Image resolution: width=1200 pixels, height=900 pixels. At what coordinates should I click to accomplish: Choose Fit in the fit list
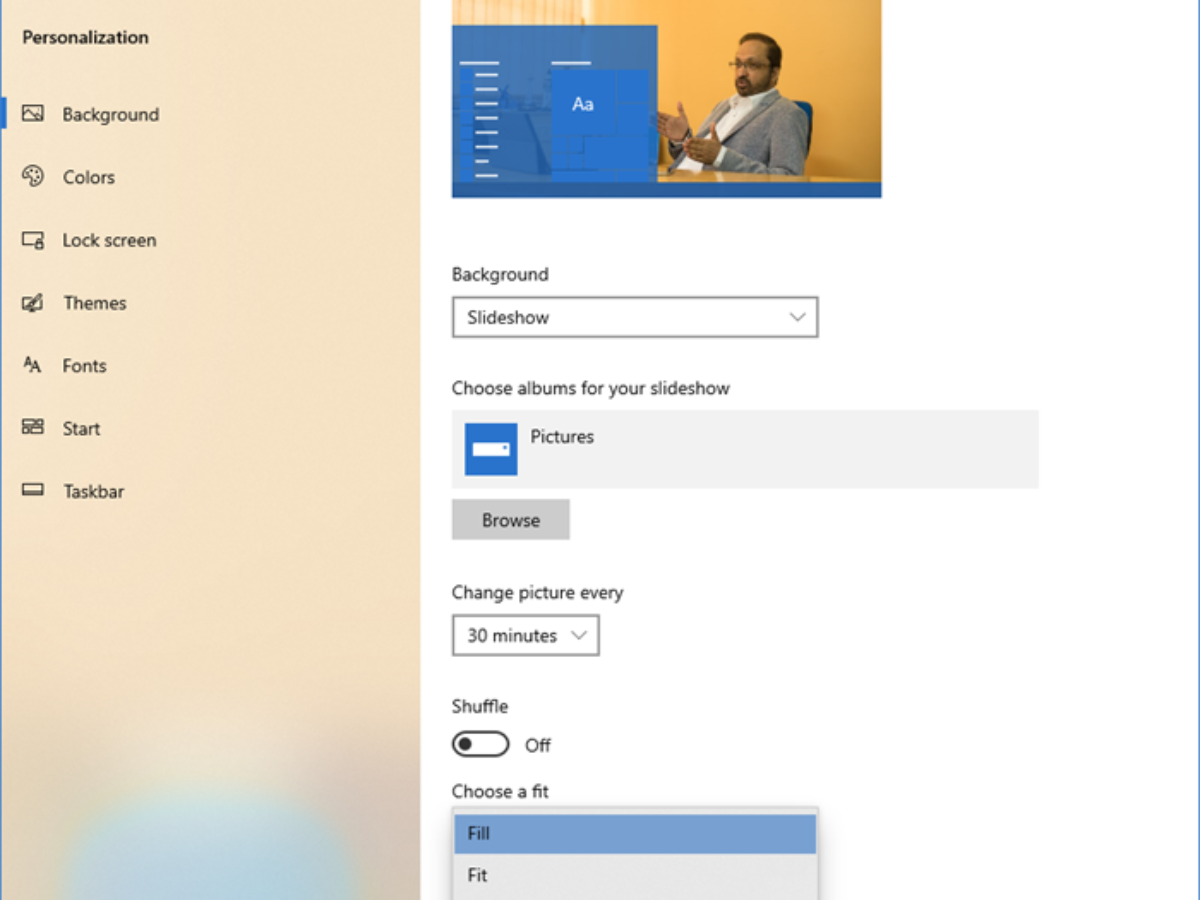click(635, 875)
